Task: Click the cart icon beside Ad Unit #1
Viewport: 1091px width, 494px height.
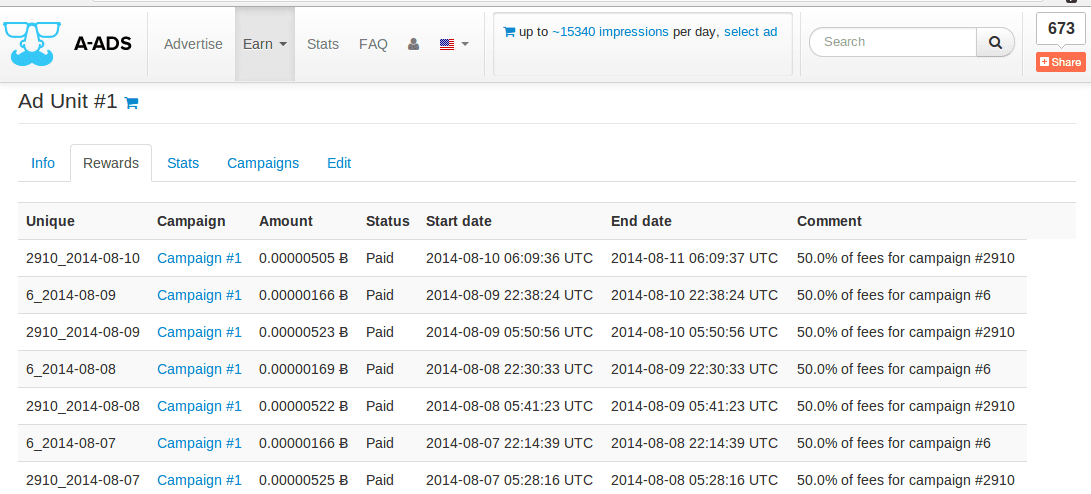Action: pyautogui.click(x=131, y=103)
